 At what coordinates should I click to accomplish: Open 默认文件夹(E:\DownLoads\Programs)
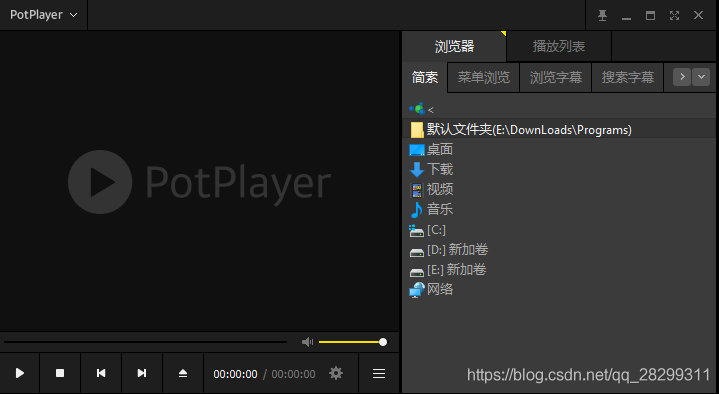point(559,130)
